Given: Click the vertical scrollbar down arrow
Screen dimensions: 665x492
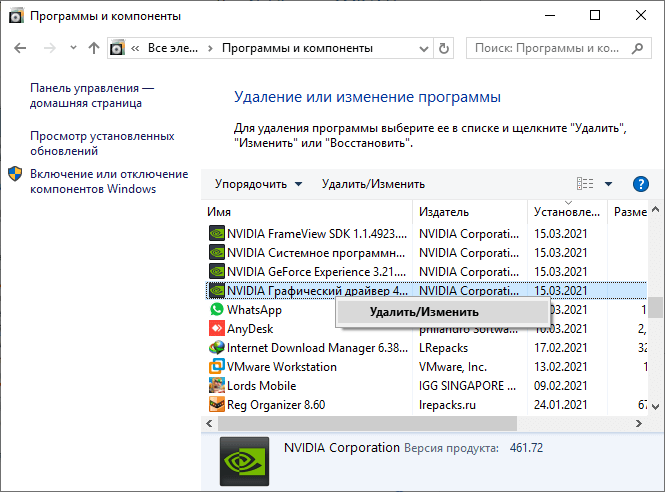Looking at the screenshot, I should pos(656,406).
